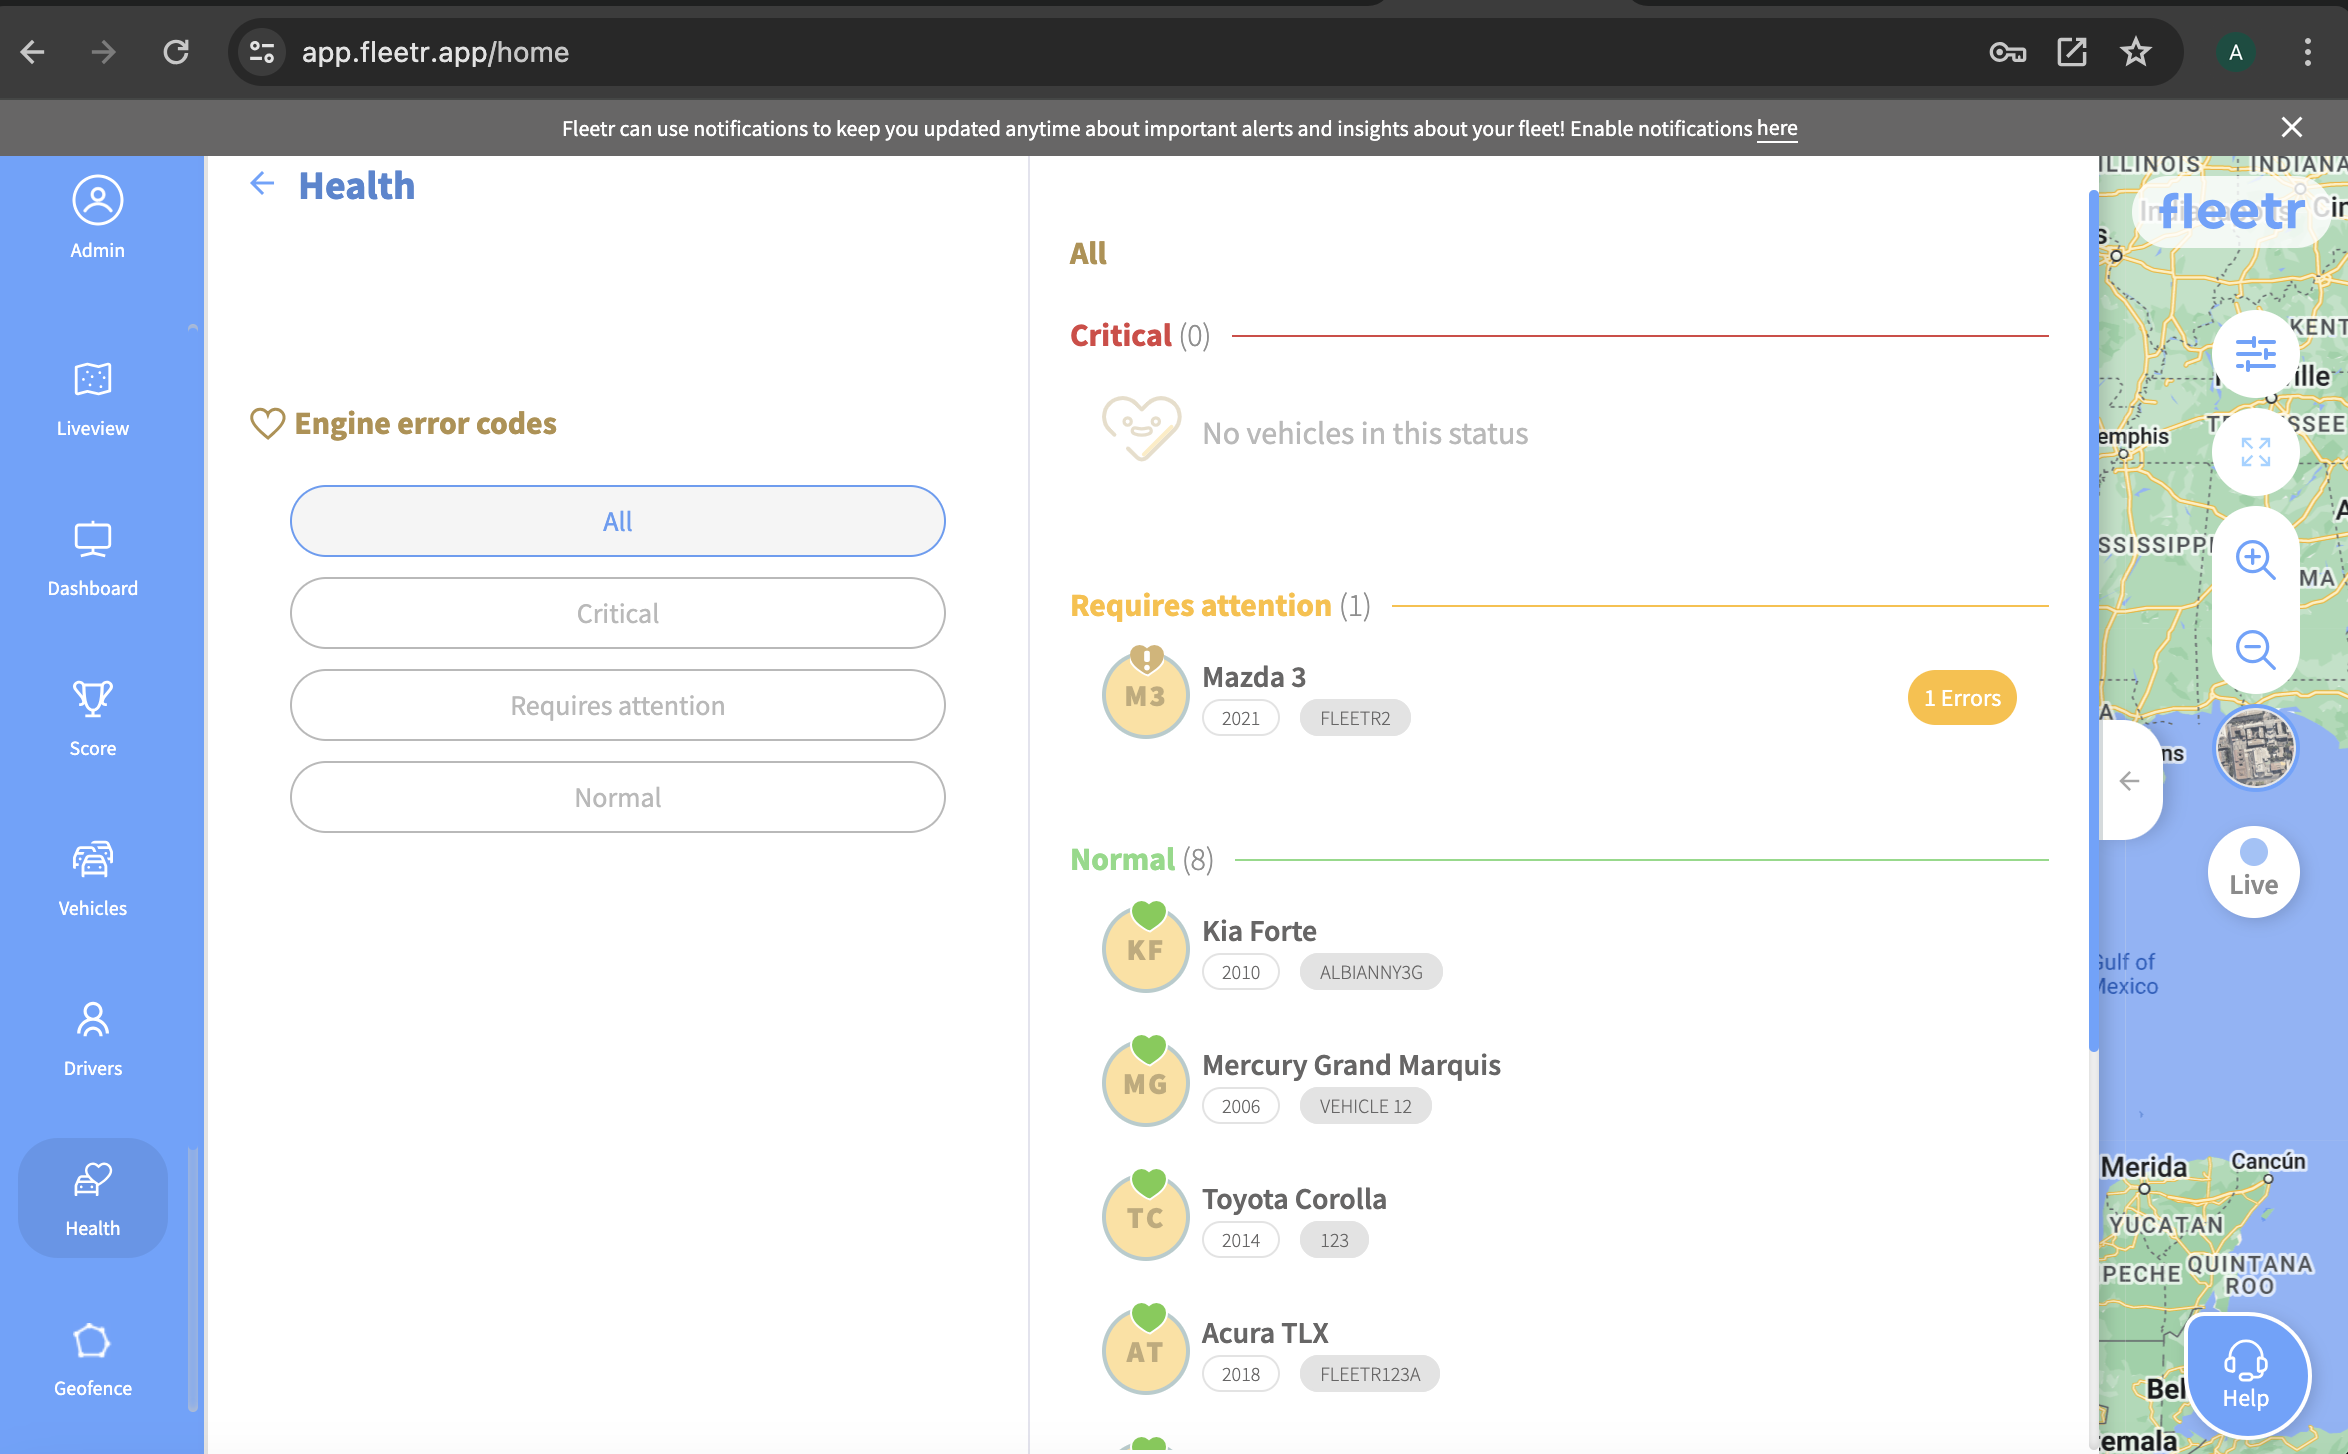The width and height of the screenshot is (2348, 1454).
Task: Zoom in on the map
Action: [2255, 559]
